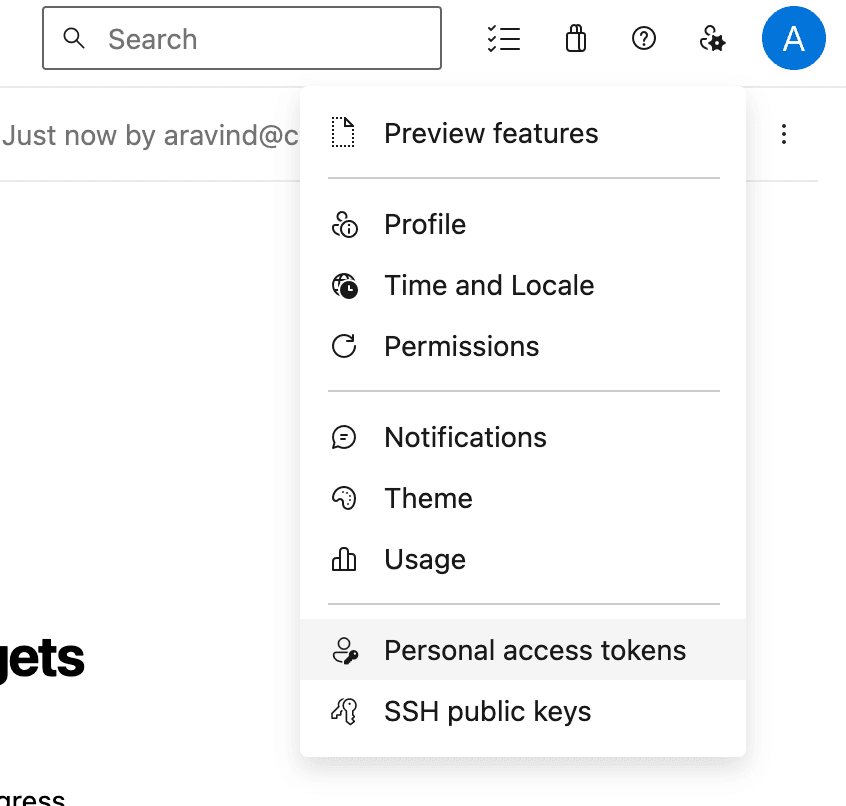Image resolution: width=846 pixels, height=806 pixels.
Task: Click the magnifier icon in Search
Action: 74,39
